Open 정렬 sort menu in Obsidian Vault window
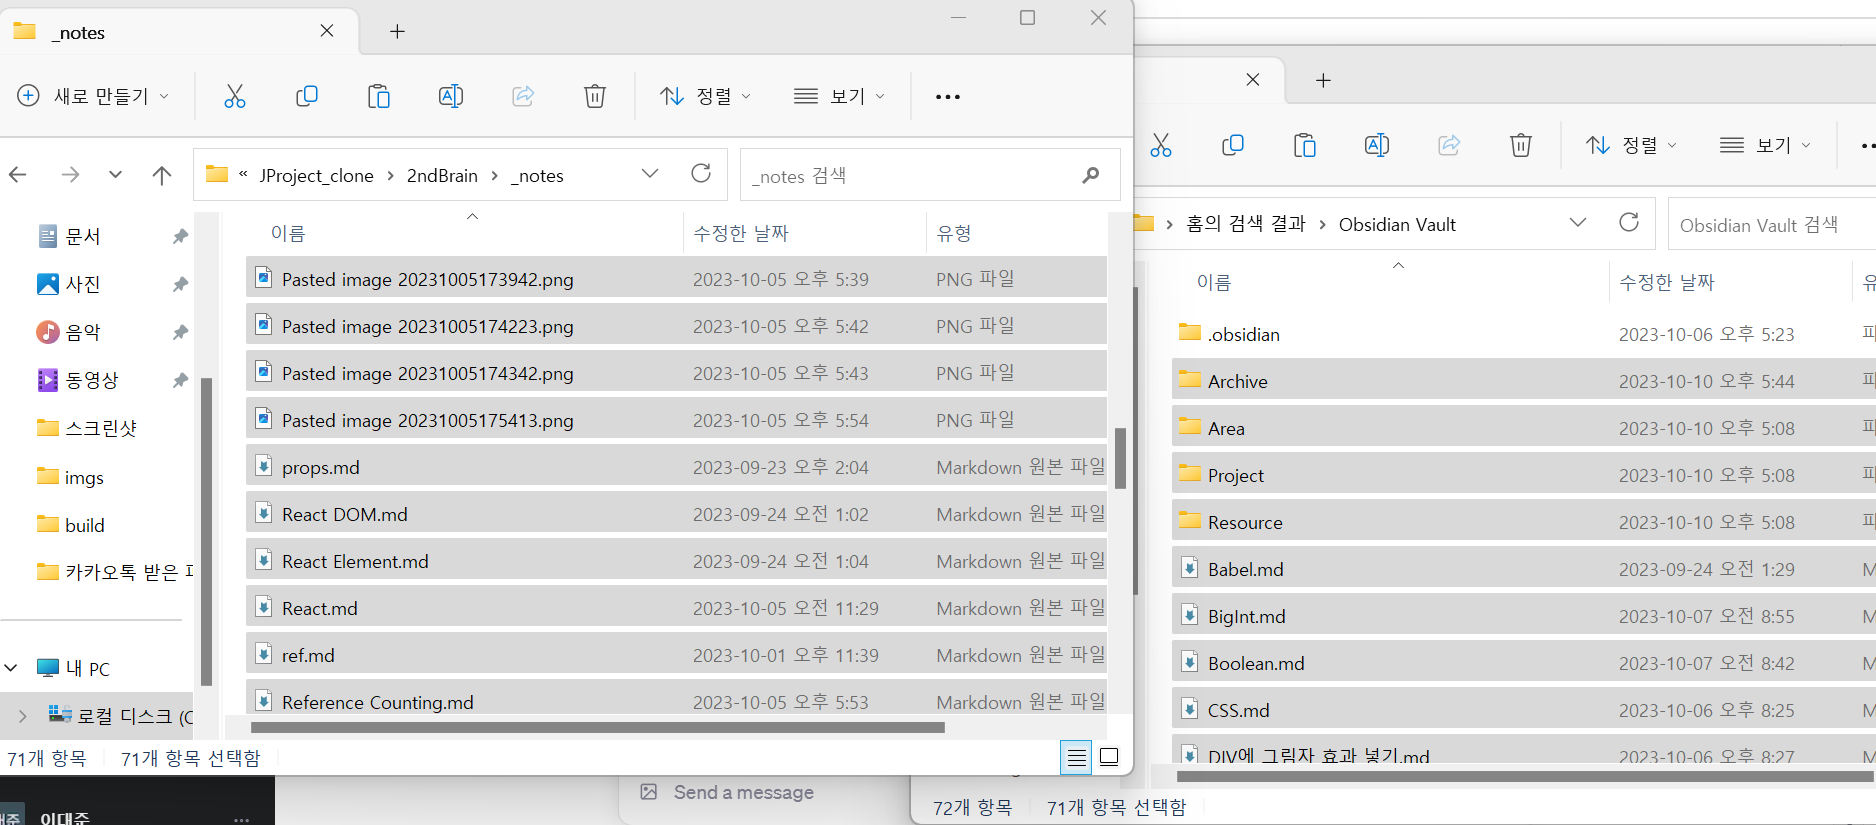 click(x=1631, y=145)
